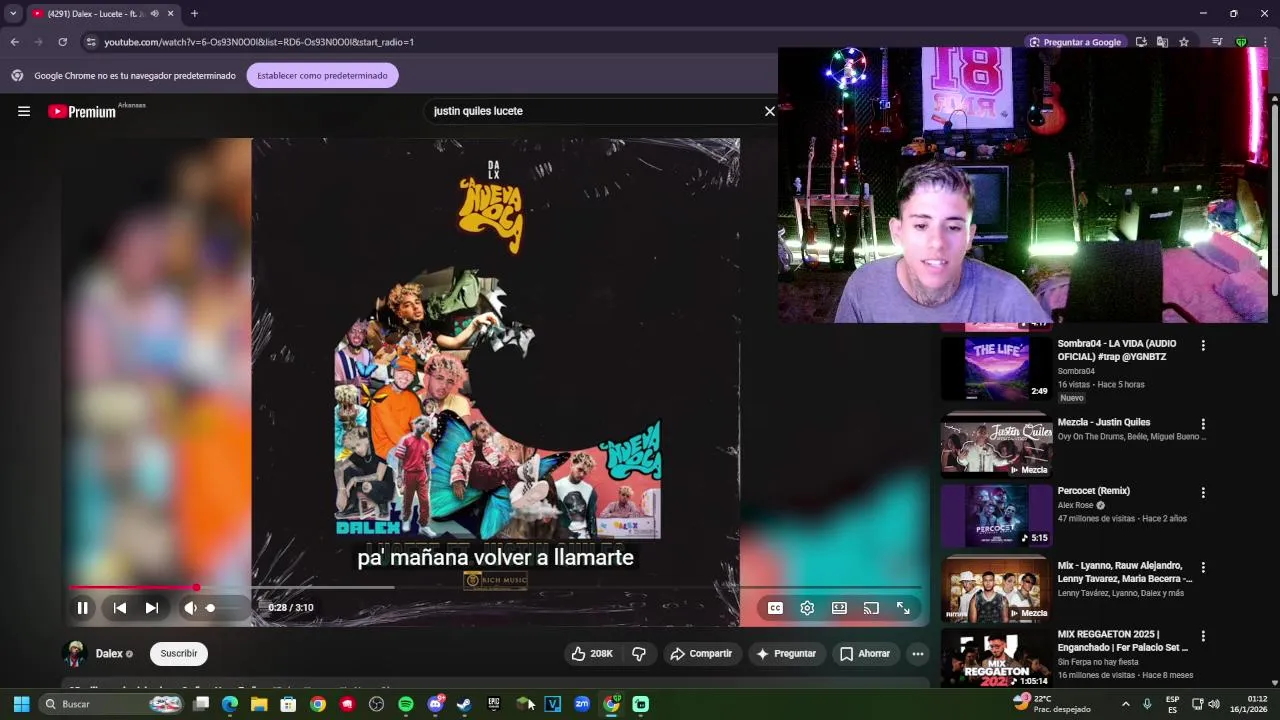Clear the YouTube search text
This screenshot has width=1280, height=720.
770,111
